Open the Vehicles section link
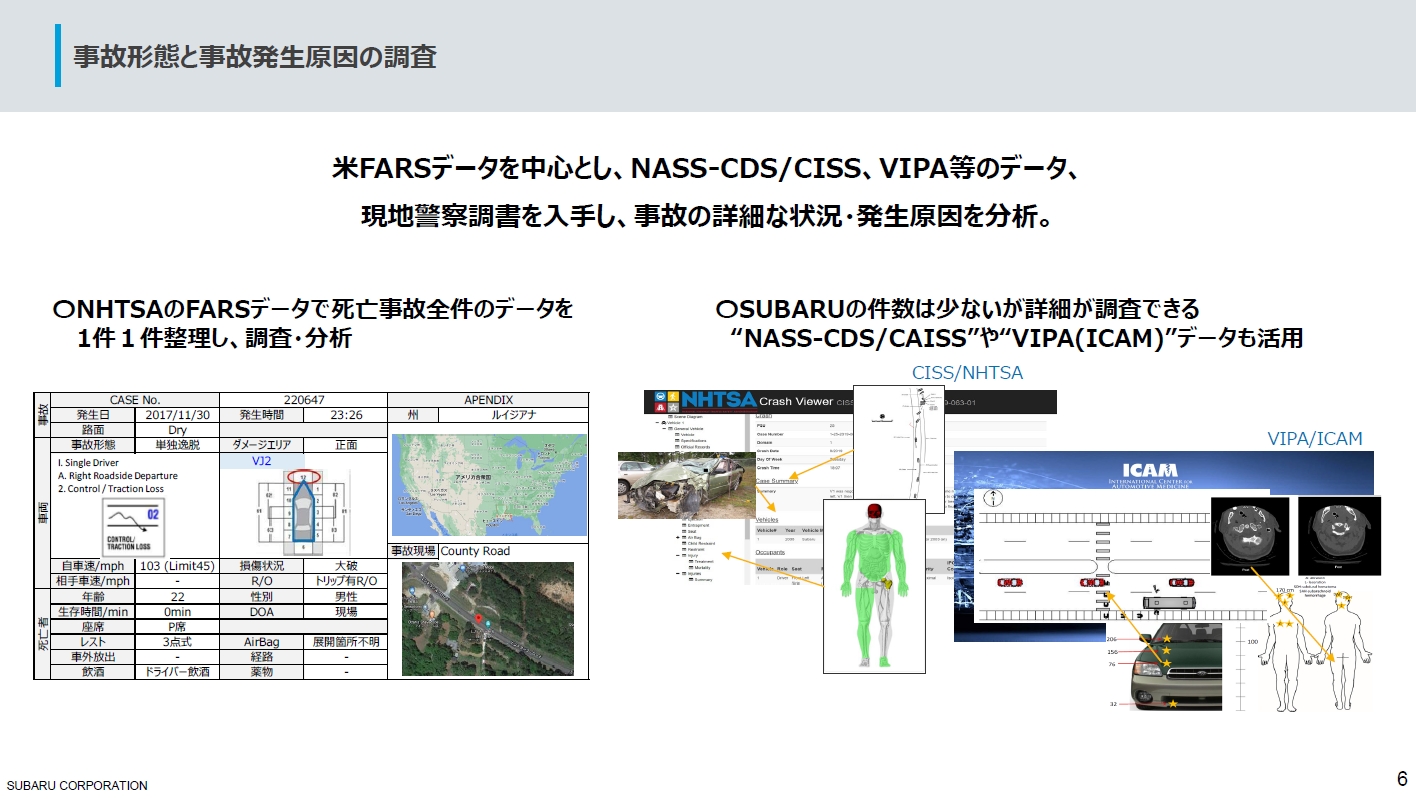This screenshot has width=1416, height=799. [767, 519]
